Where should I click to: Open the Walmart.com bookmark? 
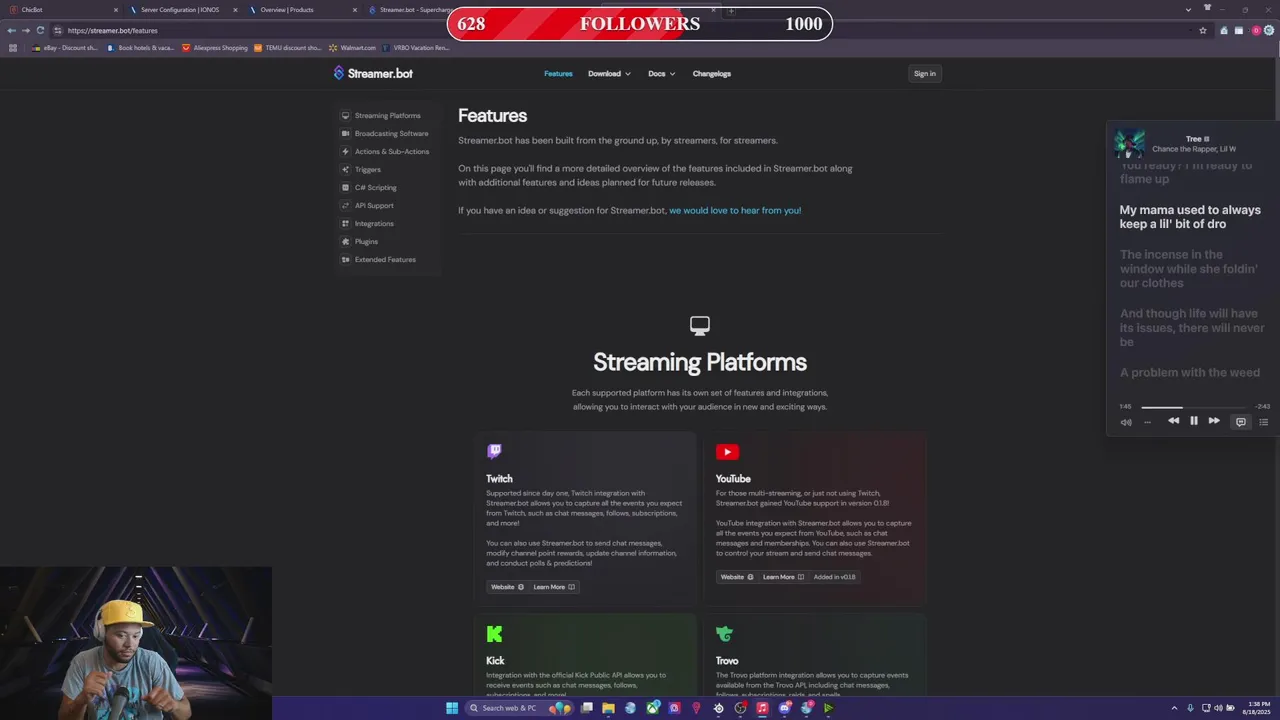(x=352, y=47)
